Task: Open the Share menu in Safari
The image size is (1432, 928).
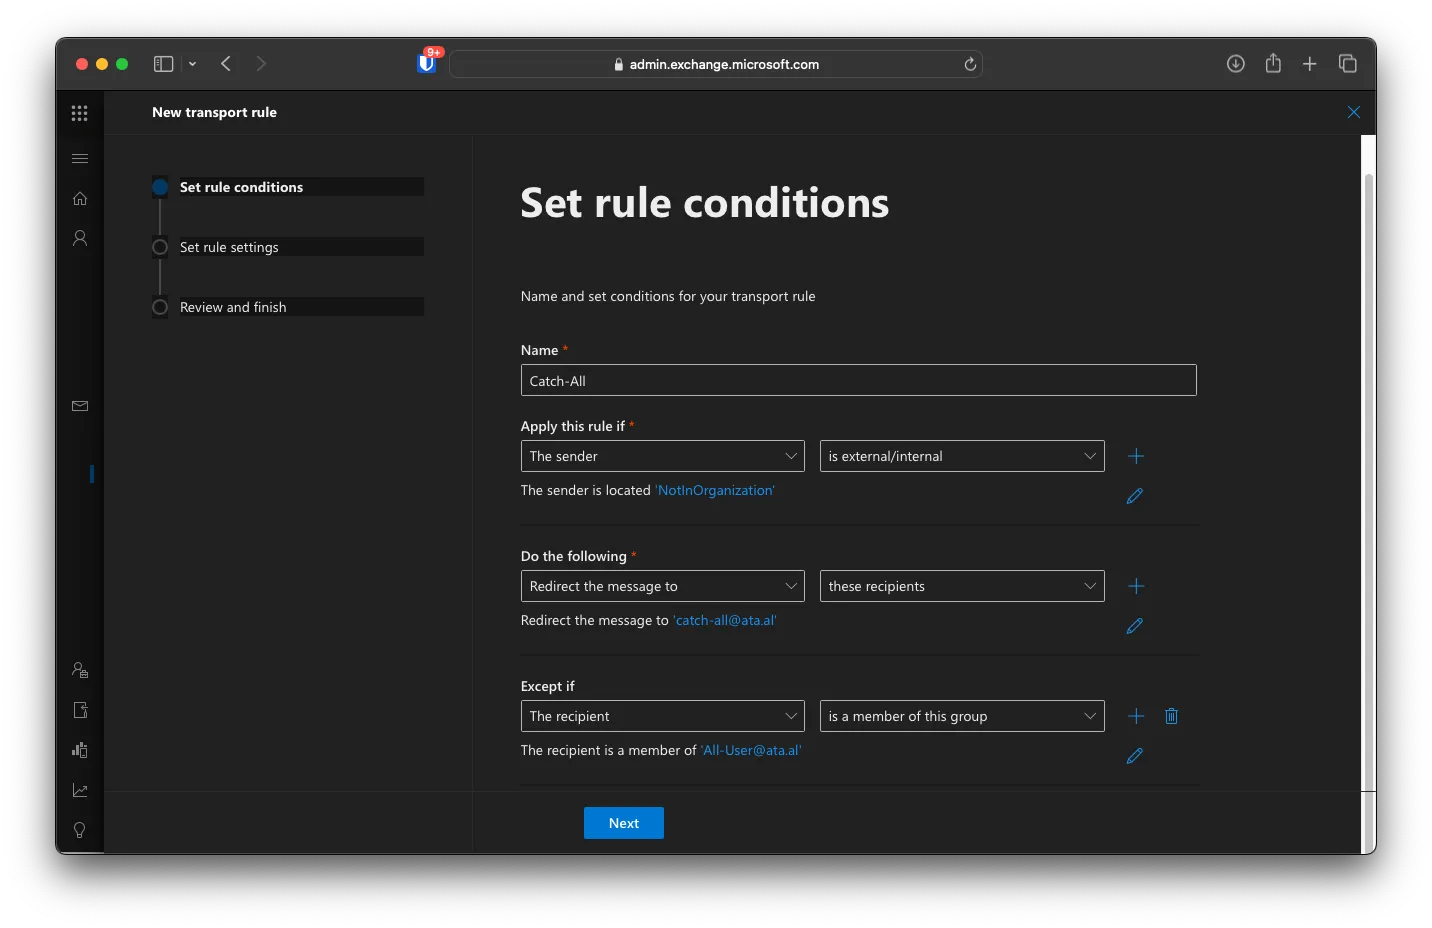Action: click(1273, 63)
